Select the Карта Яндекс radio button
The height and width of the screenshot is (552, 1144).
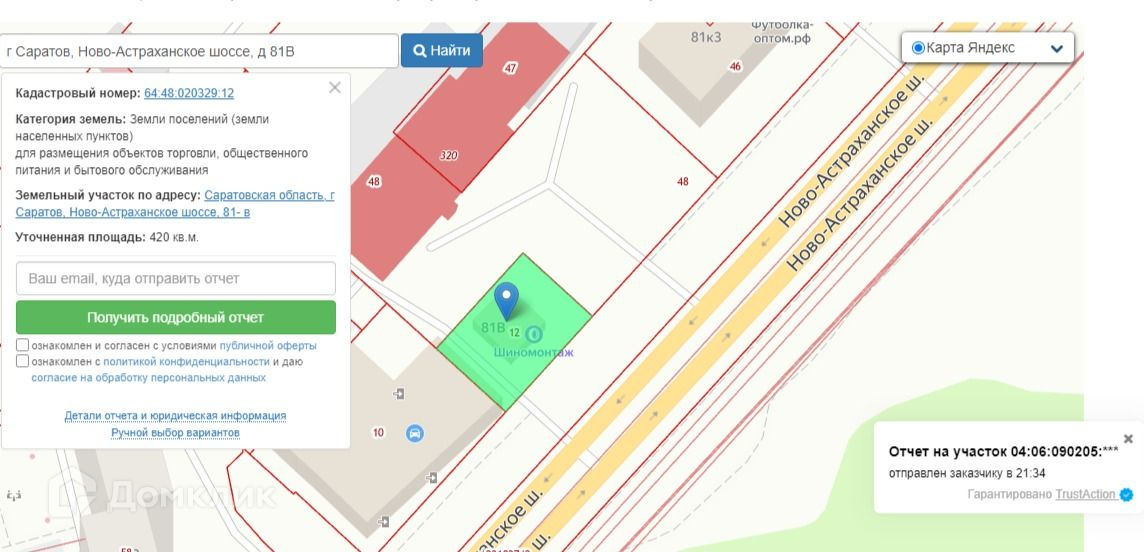point(918,48)
